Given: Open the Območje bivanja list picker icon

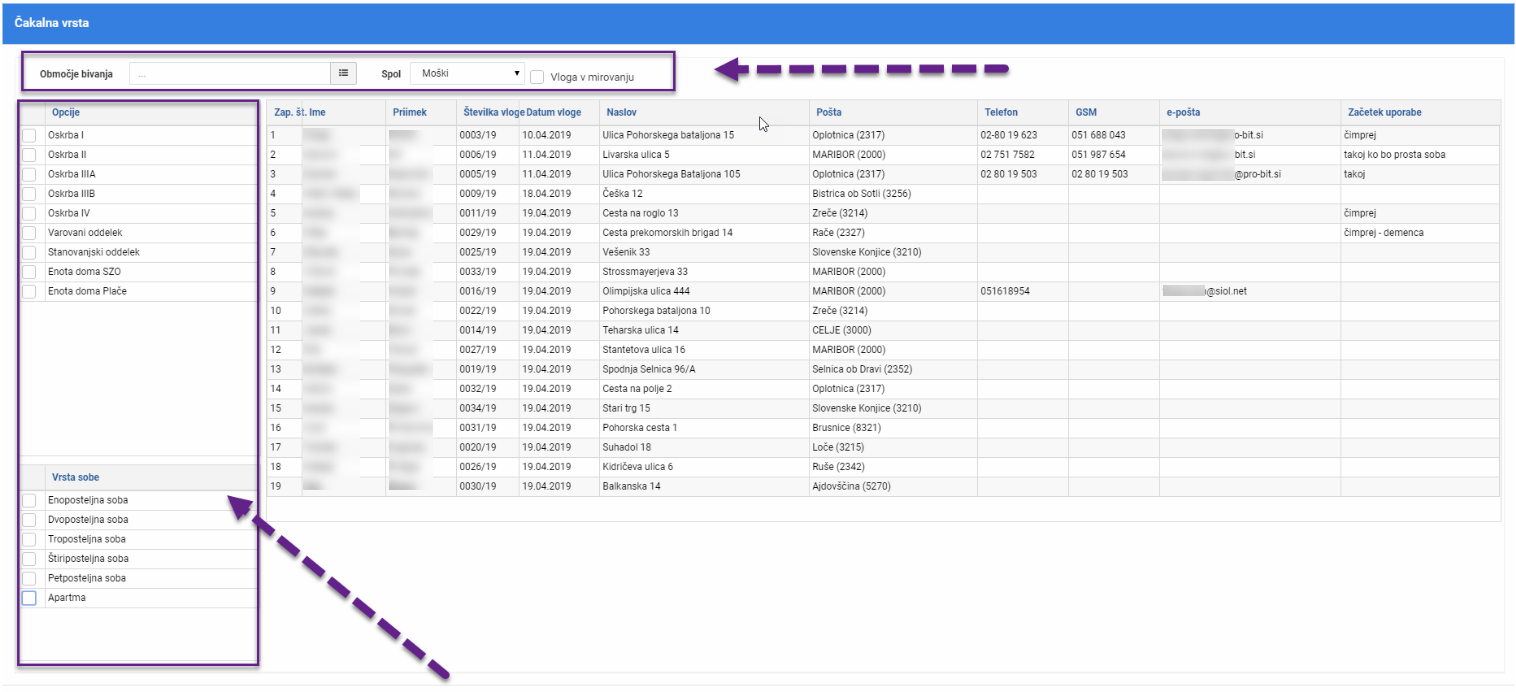Looking at the screenshot, I should pos(343,73).
